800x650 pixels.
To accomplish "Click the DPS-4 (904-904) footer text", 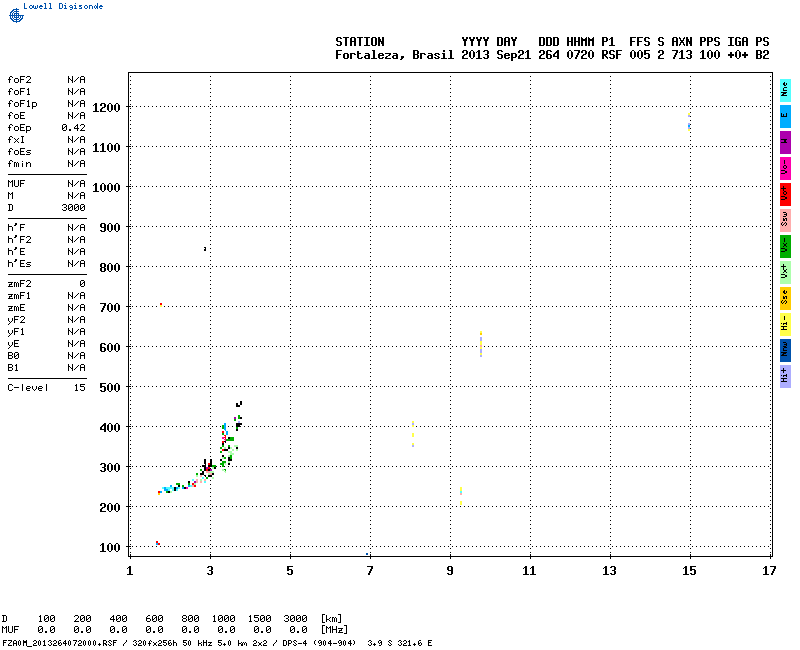I will 319,643.
